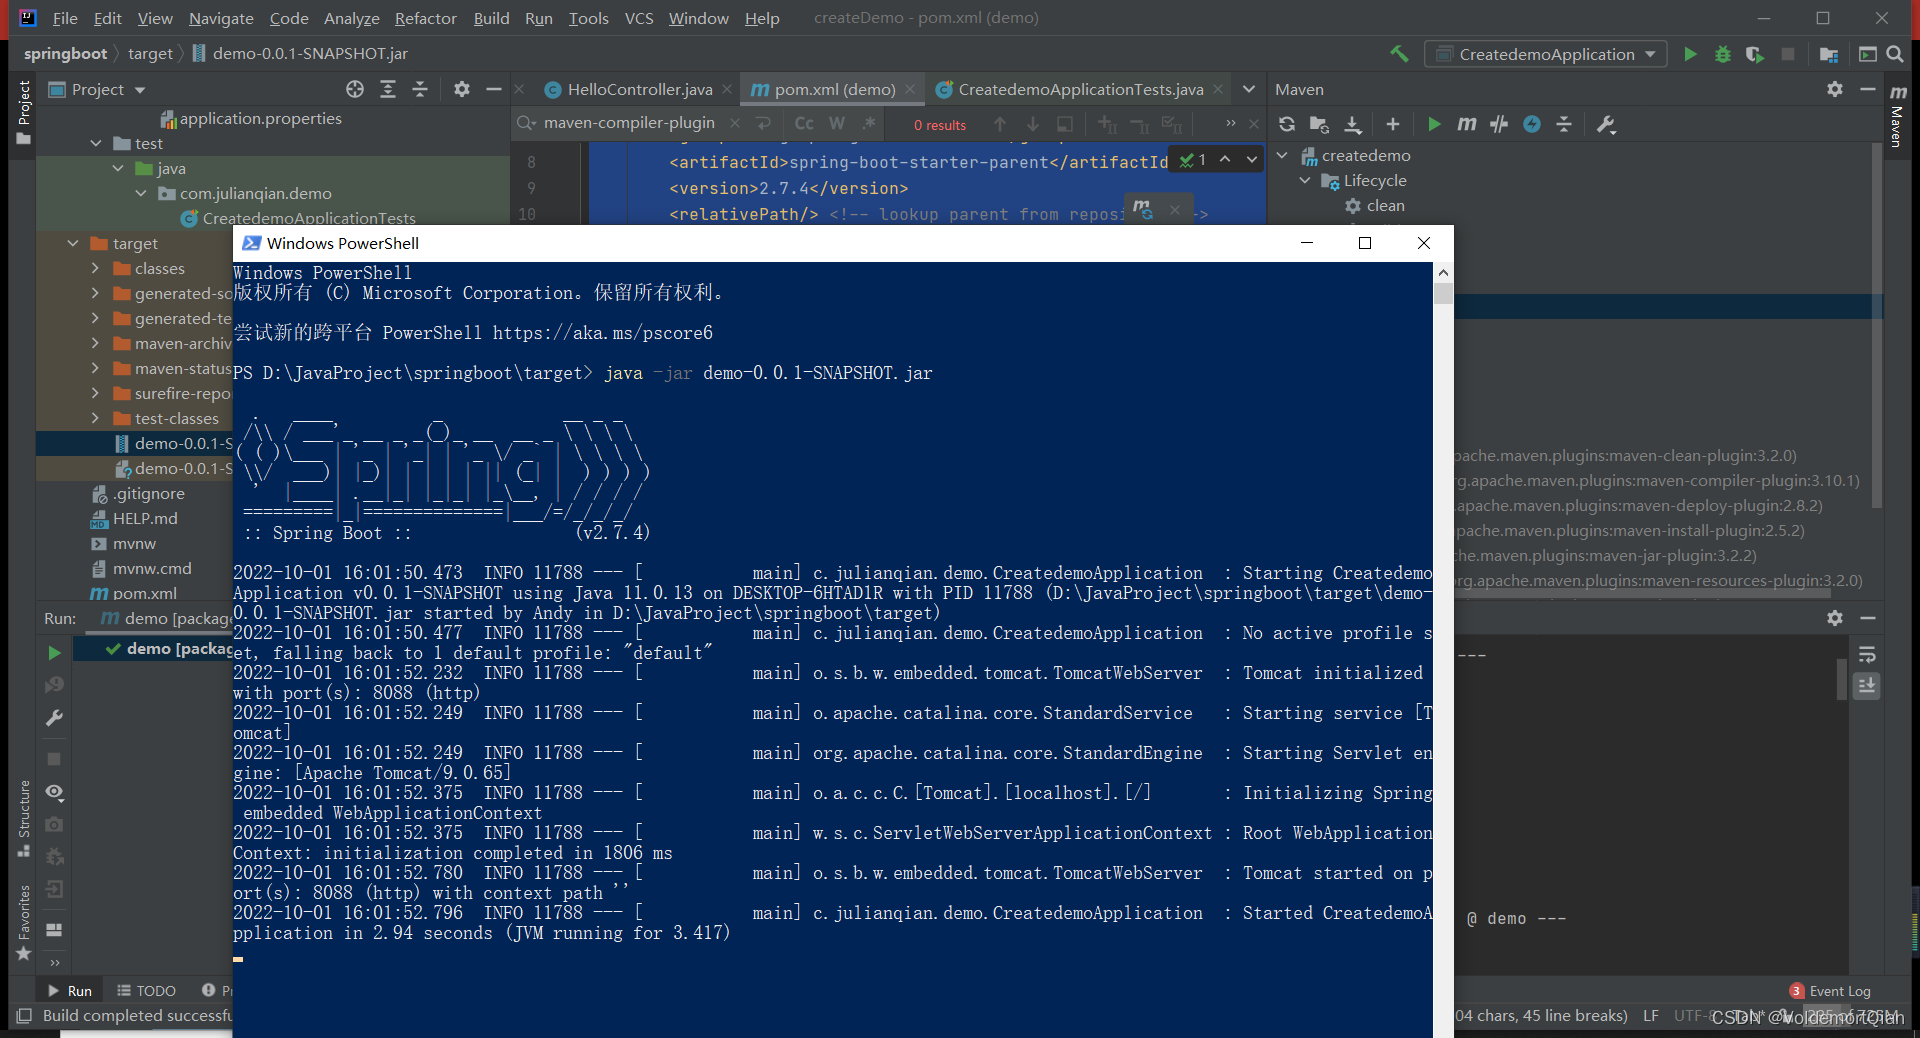Show hidden editor tabs dropdown chevron
The width and height of the screenshot is (1920, 1038).
[1249, 89]
